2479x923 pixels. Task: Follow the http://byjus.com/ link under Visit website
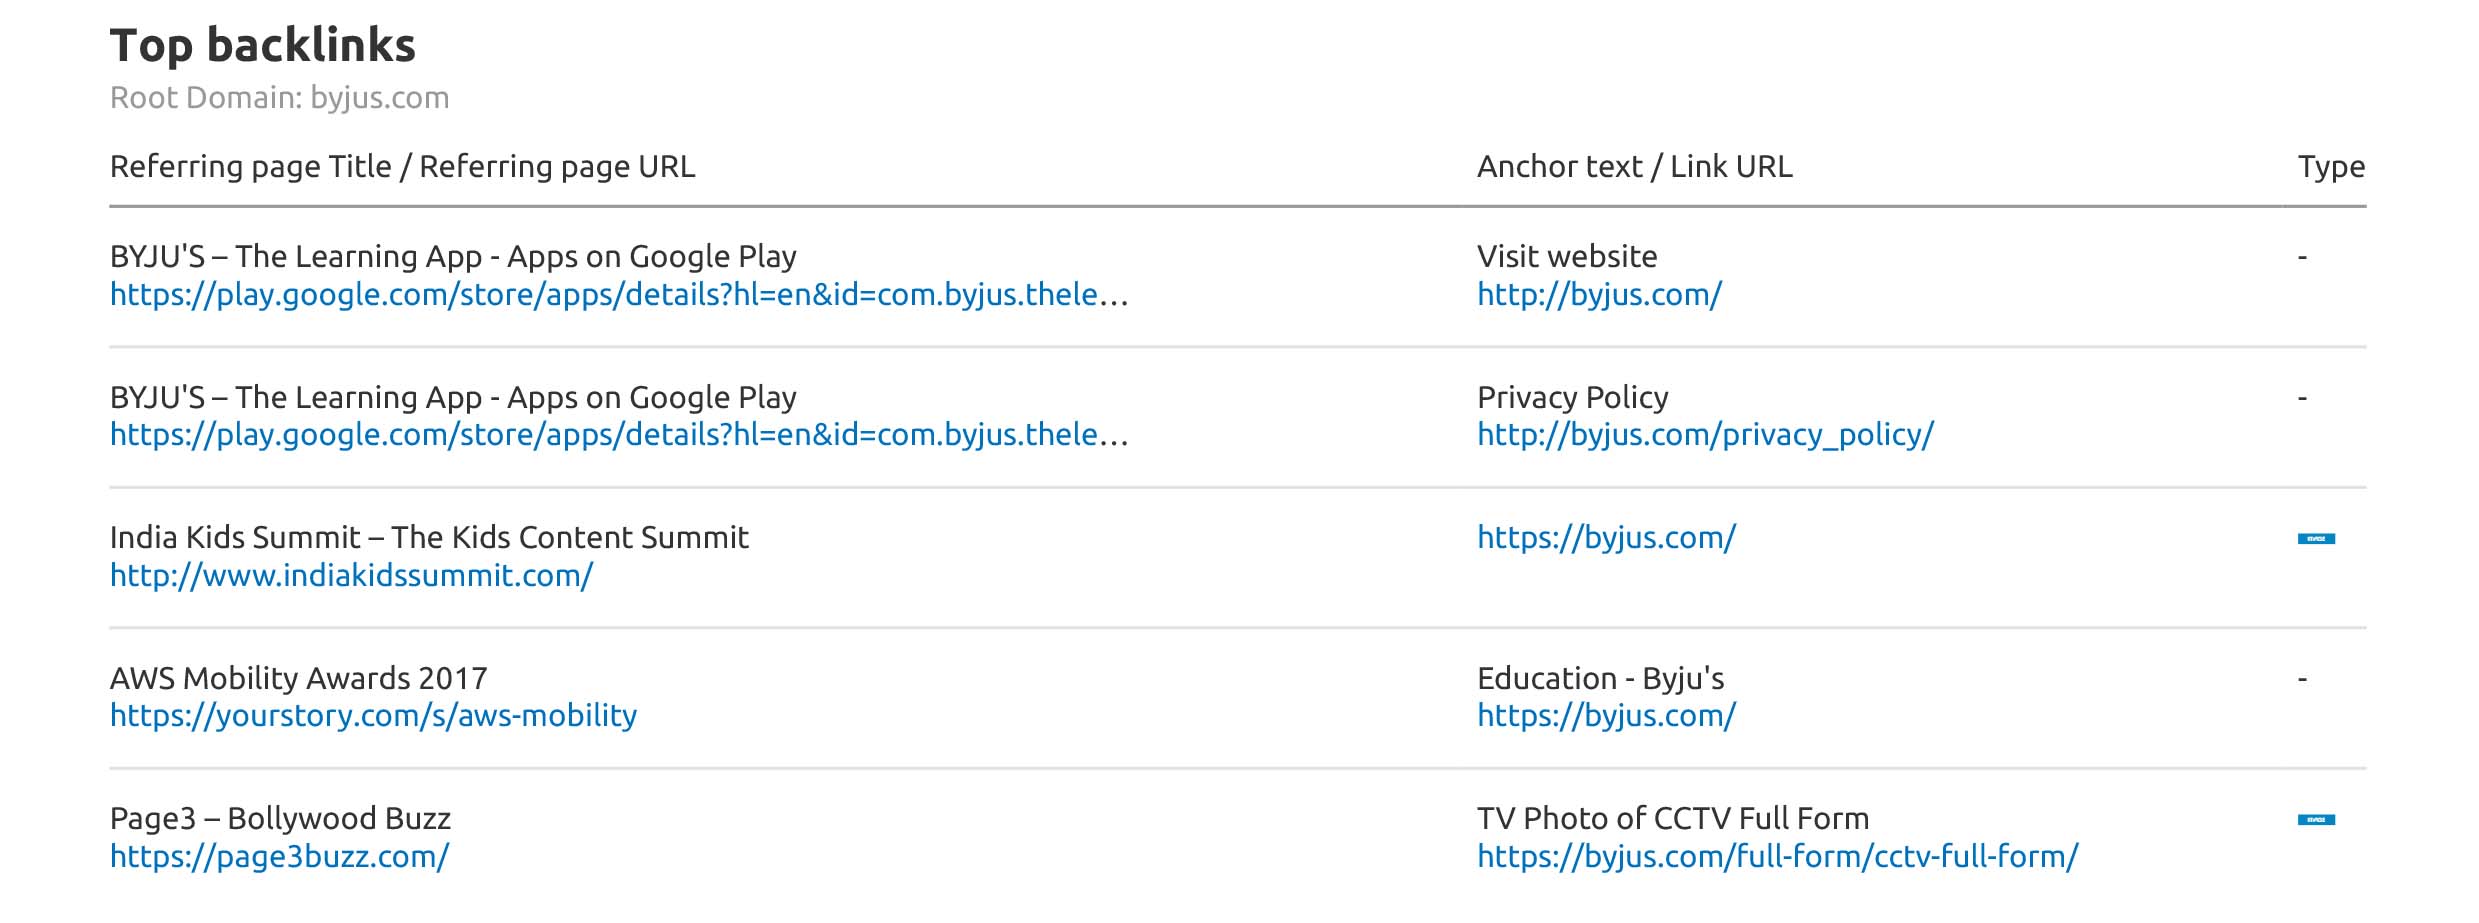click(x=1599, y=295)
